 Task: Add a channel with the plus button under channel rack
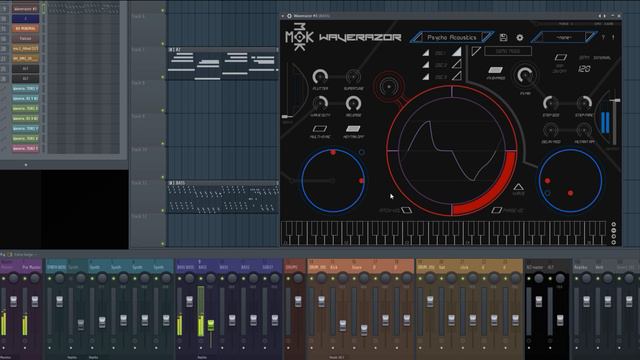tap(26, 165)
